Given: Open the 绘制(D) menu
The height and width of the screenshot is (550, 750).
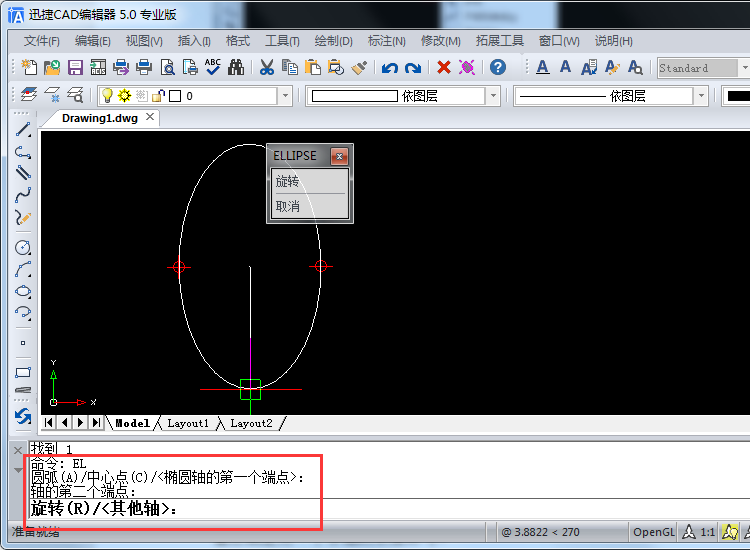Looking at the screenshot, I should [x=333, y=41].
